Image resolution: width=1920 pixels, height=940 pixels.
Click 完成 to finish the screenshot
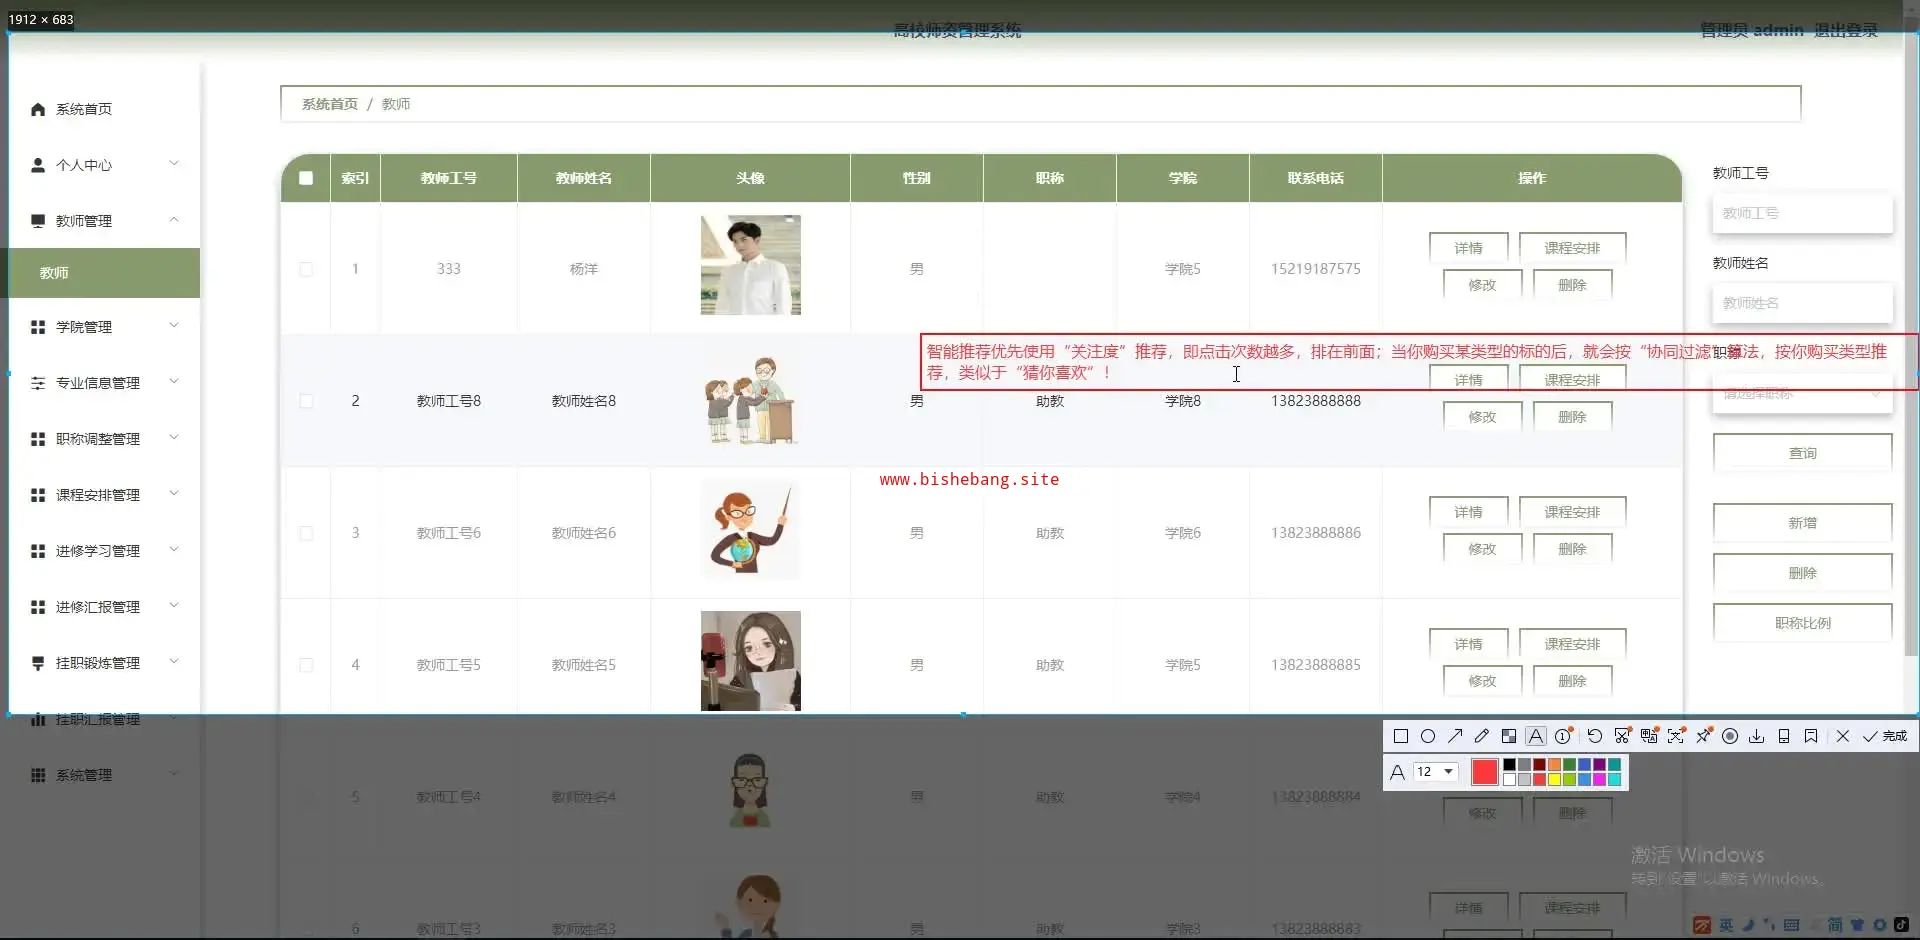click(1885, 736)
